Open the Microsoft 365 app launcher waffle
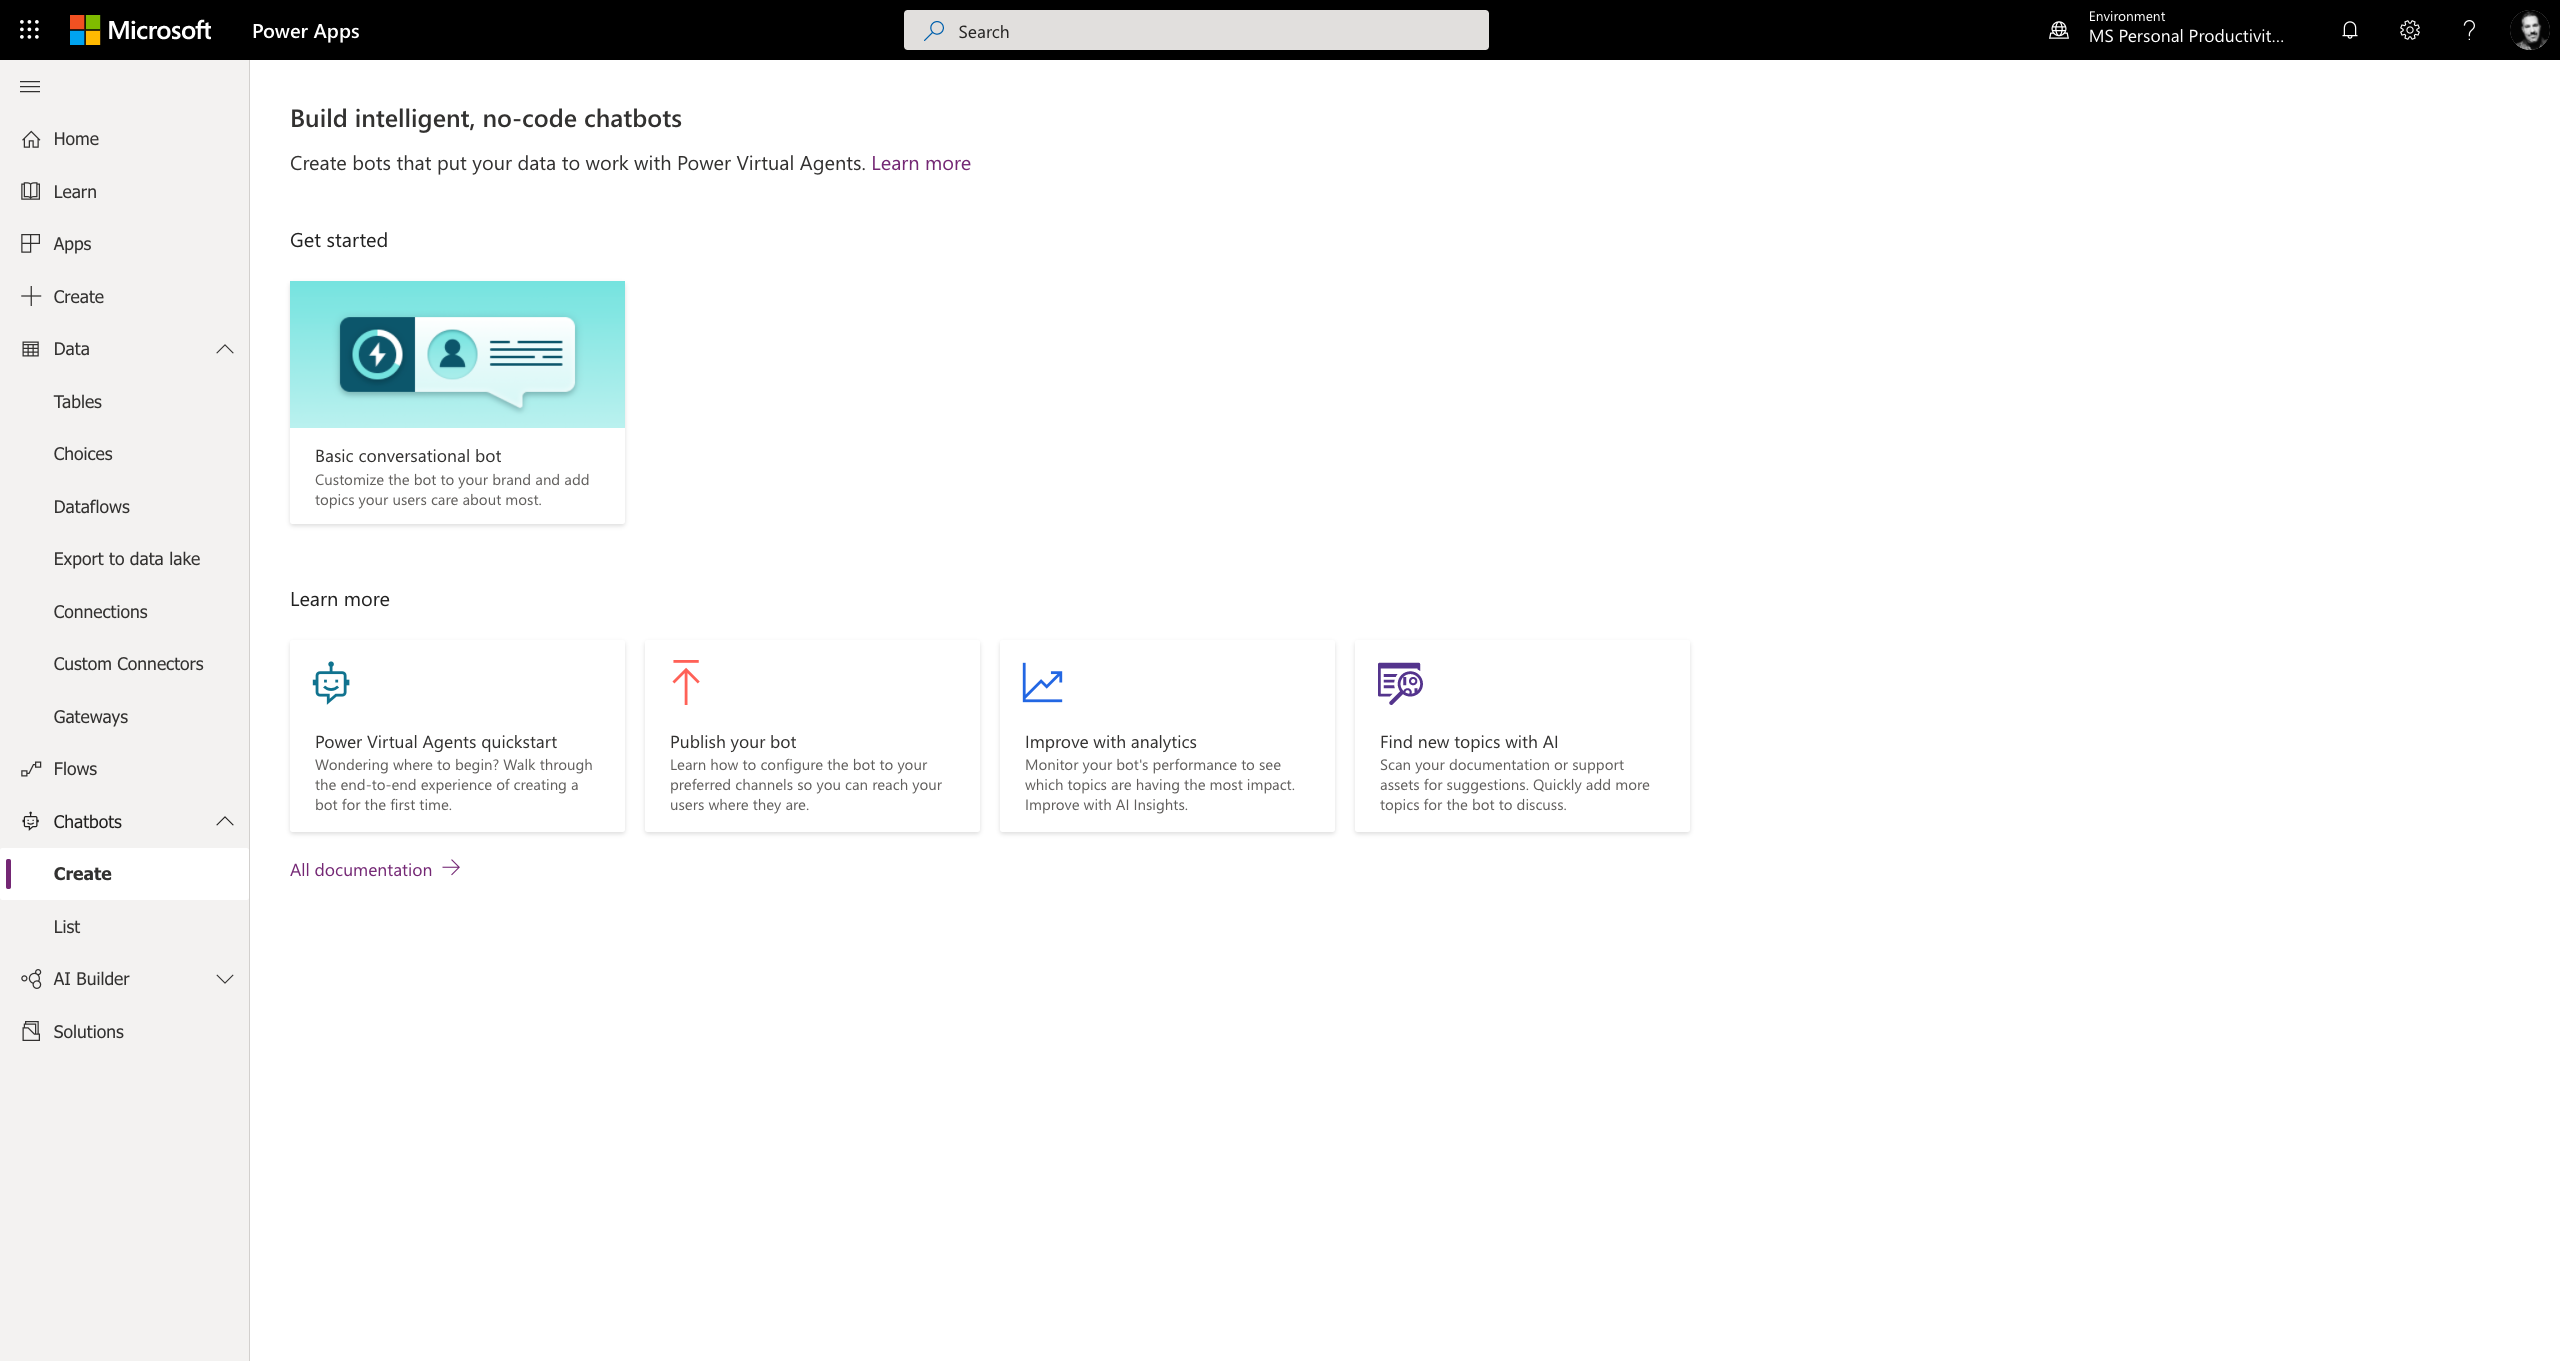The image size is (2560, 1361). pyautogui.click(x=29, y=29)
